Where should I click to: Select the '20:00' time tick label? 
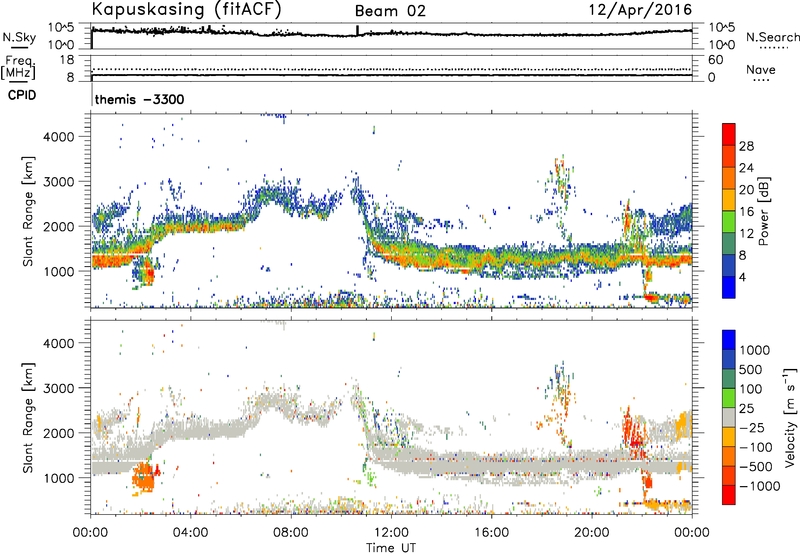[x=591, y=533]
